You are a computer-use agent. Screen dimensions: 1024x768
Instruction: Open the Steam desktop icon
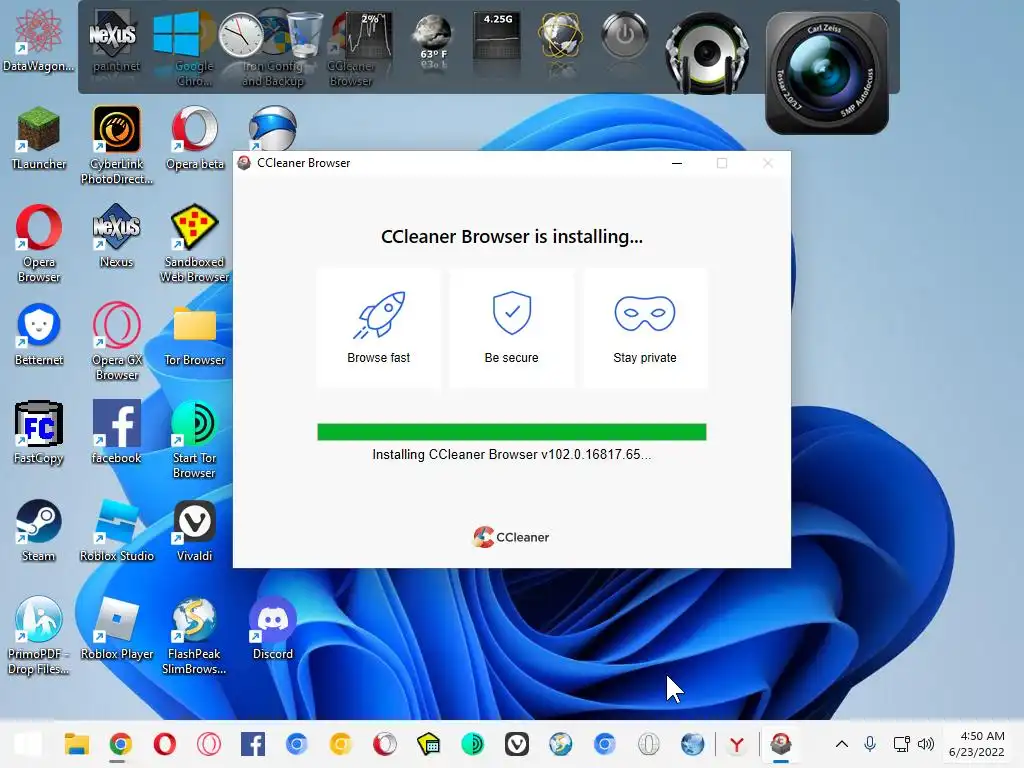click(39, 530)
